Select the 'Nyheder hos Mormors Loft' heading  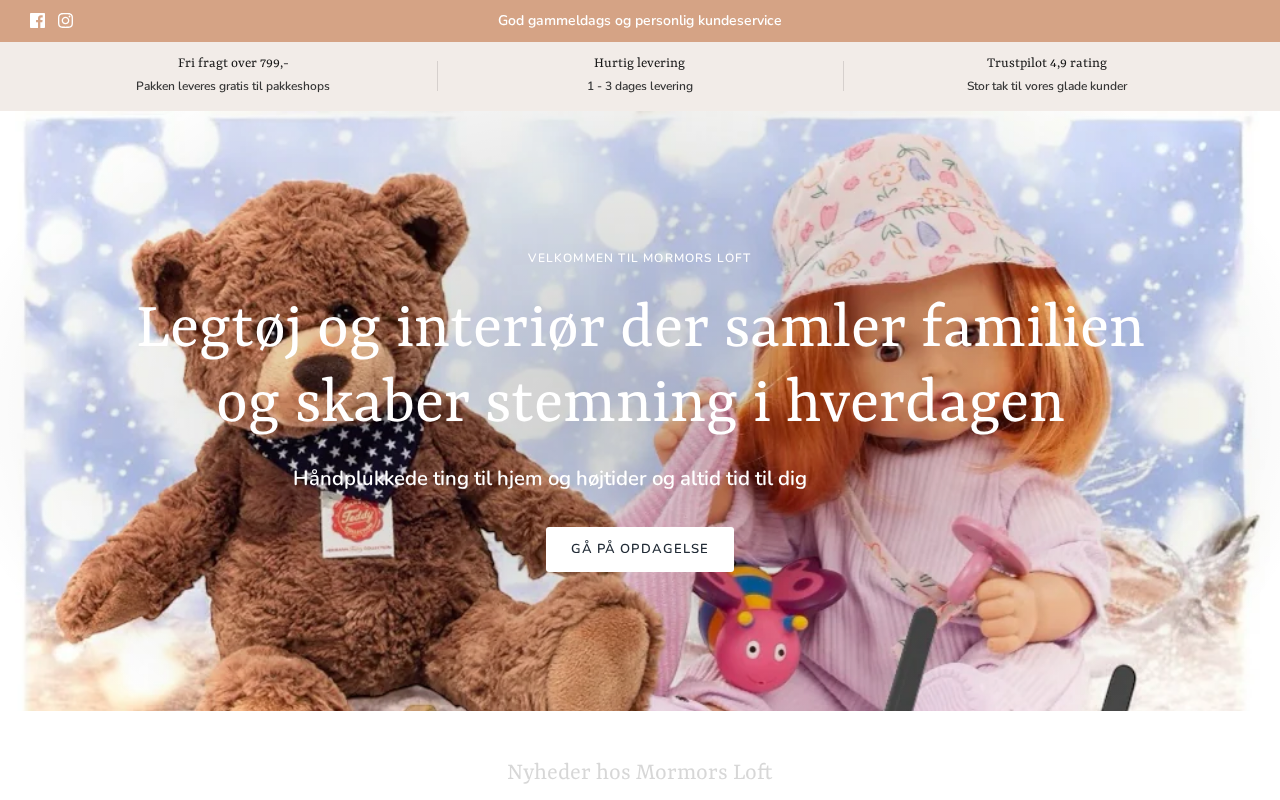click(x=640, y=773)
